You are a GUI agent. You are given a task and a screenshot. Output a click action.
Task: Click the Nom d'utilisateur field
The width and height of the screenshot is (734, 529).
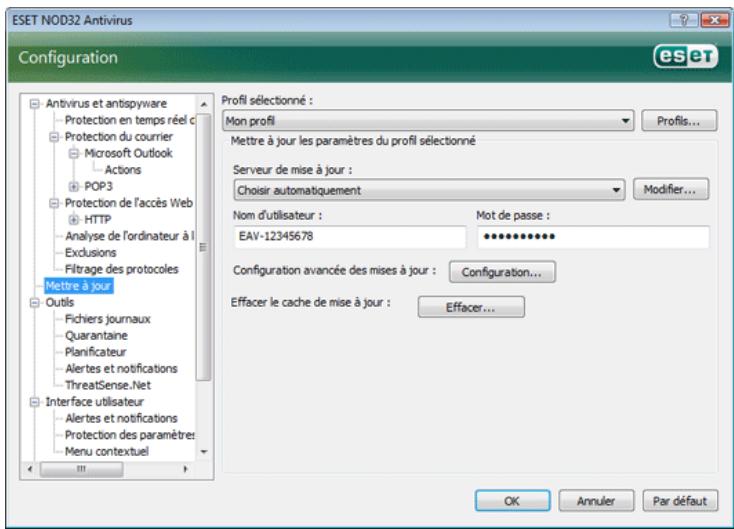pyautogui.click(x=350, y=236)
